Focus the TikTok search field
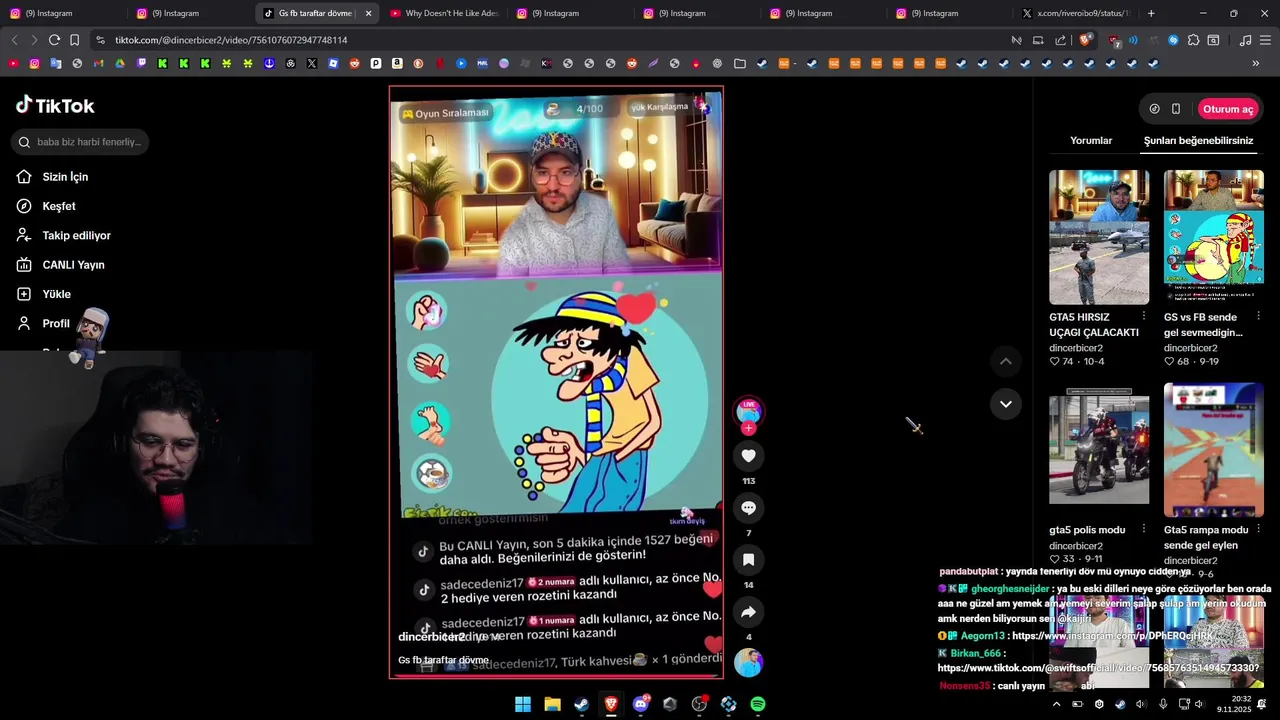The width and height of the screenshot is (1280, 720). (x=80, y=142)
